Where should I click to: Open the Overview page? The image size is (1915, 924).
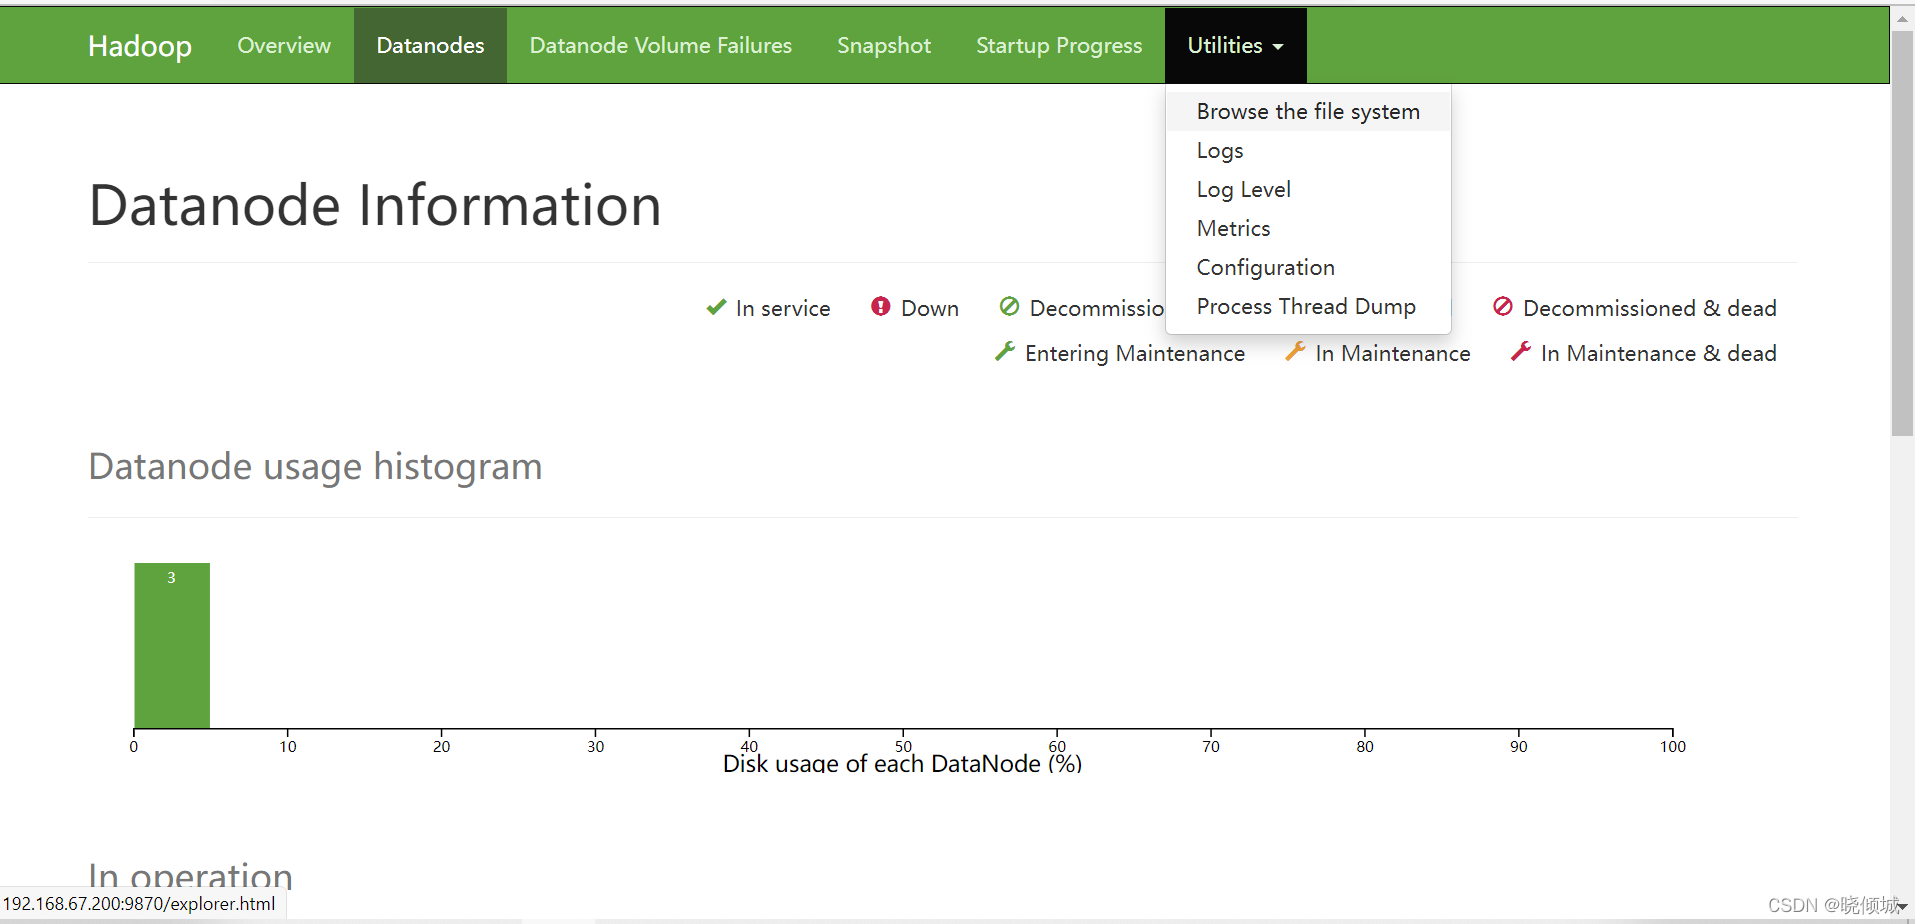[284, 45]
